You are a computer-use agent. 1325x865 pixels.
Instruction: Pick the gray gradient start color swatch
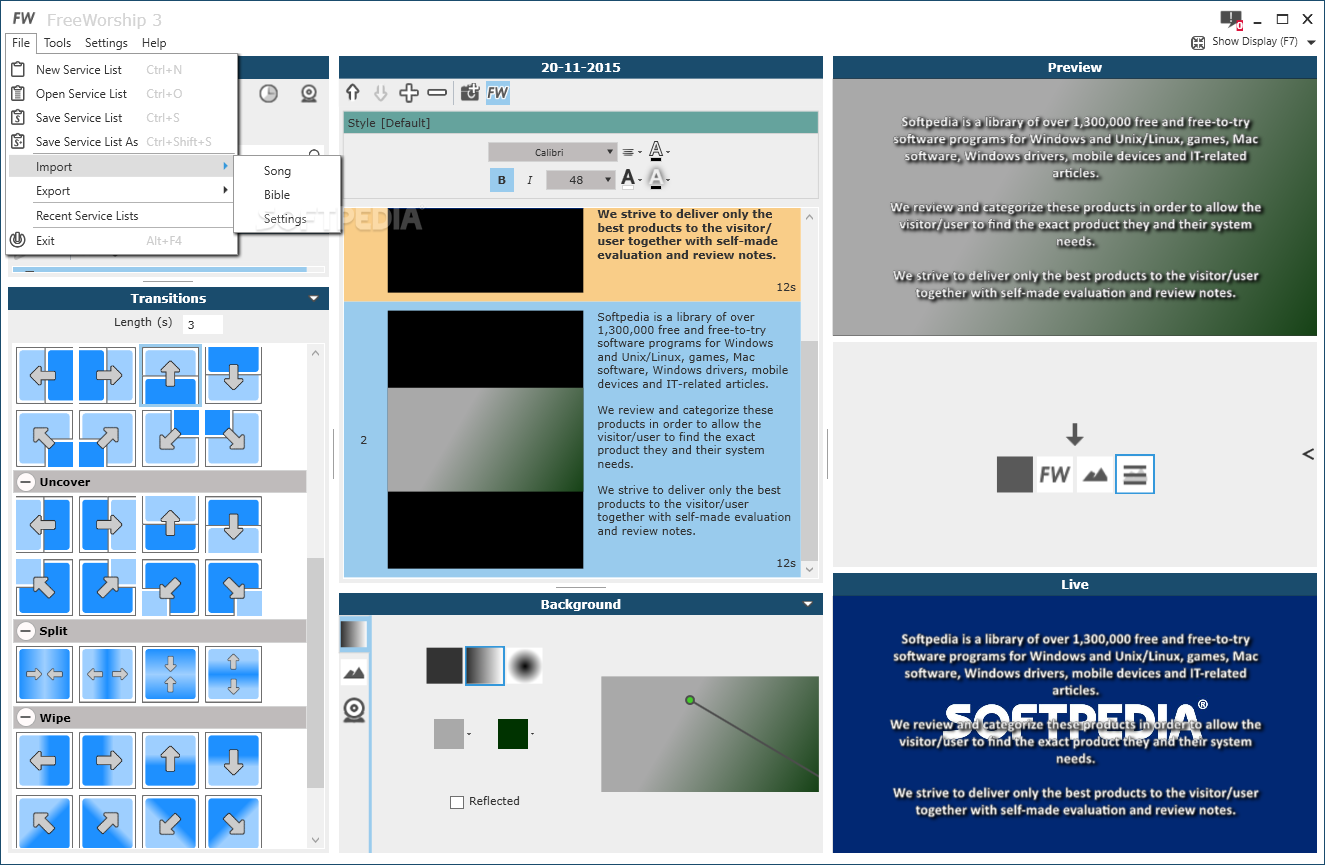(x=449, y=734)
